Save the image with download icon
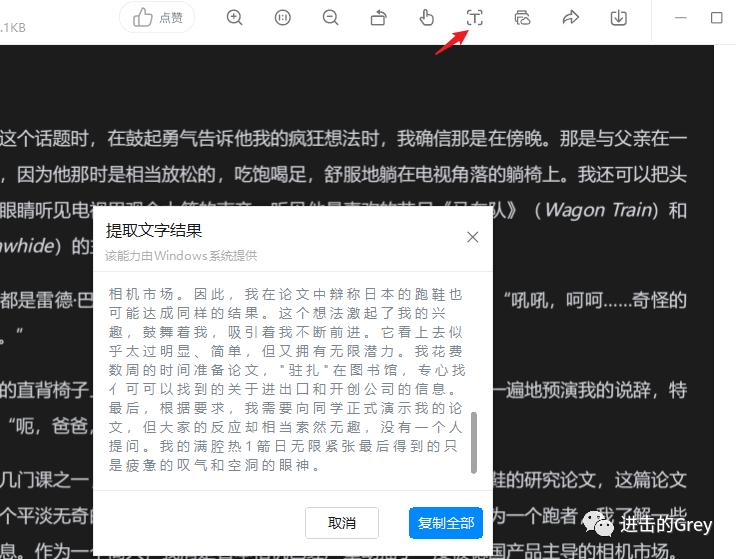736x559 pixels. [619, 18]
